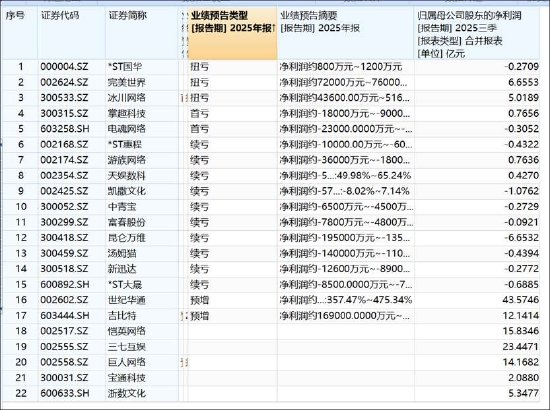Click summary cell showing 49.98%~65.24%
Screen dimensions: 550x410
[346, 175]
